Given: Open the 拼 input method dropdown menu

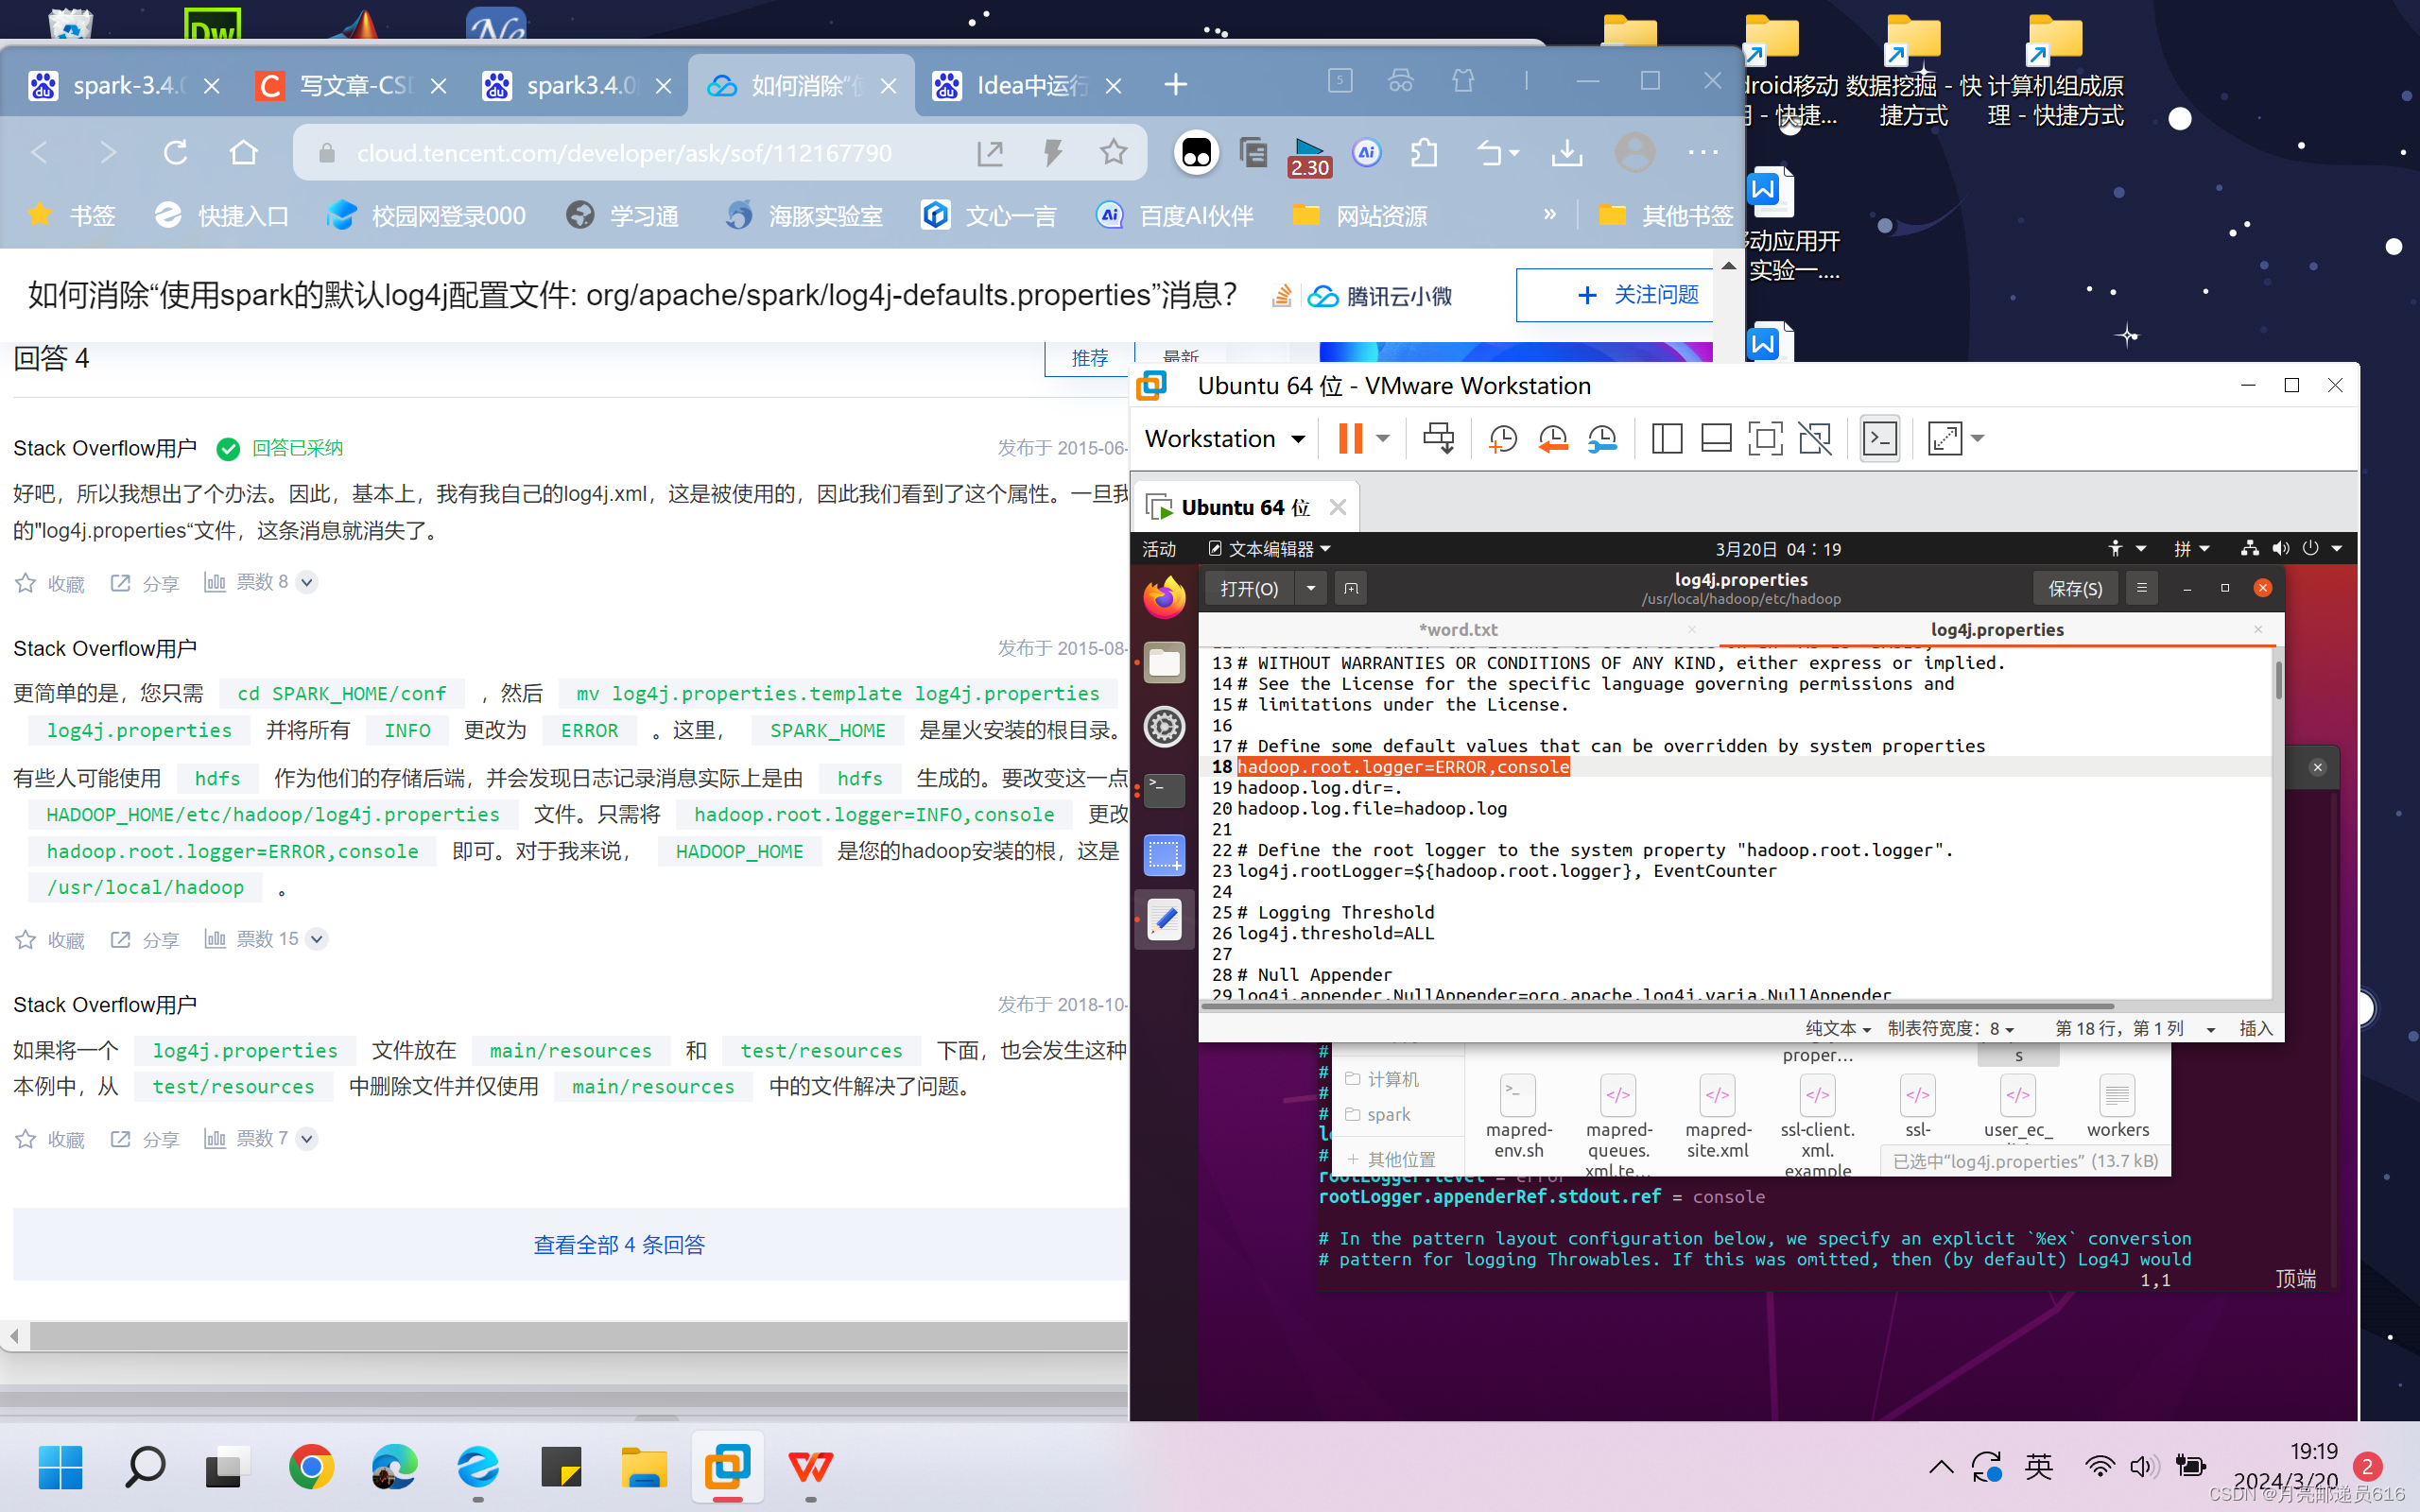Looking at the screenshot, I should coord(2192,548).
